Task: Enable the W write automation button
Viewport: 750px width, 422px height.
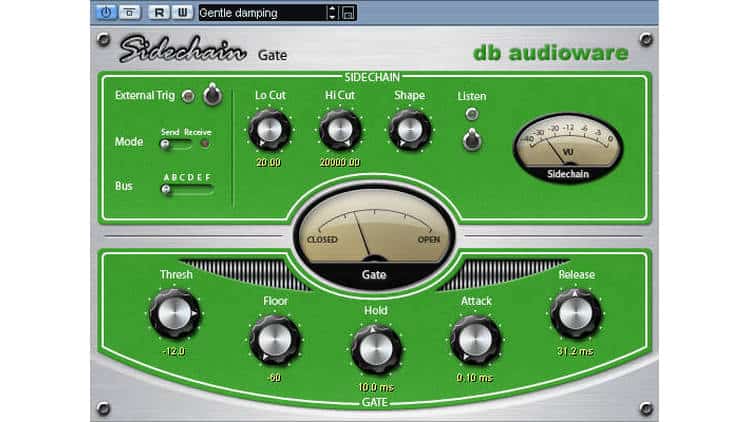Action: (182, 12)
